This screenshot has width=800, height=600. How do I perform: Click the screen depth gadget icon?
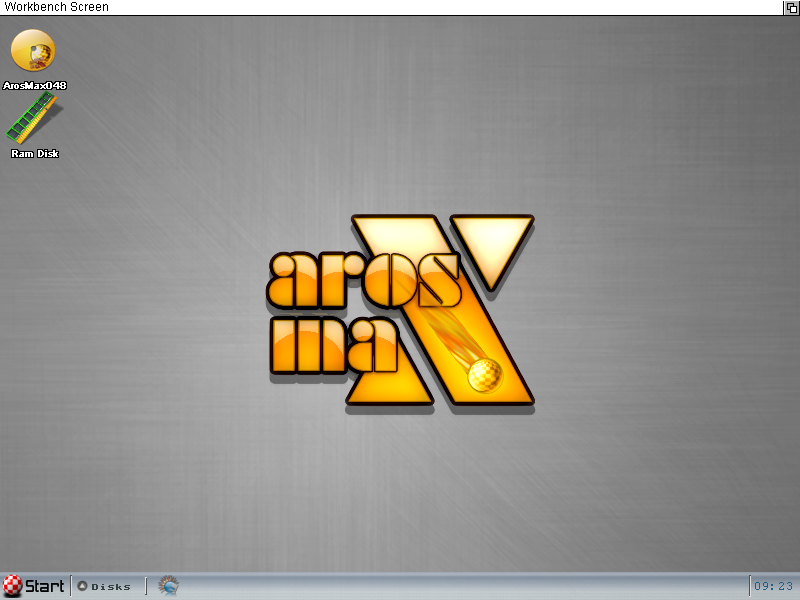791,8
